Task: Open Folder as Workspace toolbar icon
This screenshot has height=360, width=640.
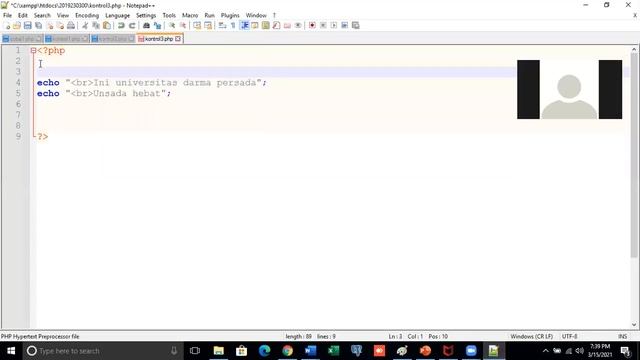Action: [x=287, y=25]
